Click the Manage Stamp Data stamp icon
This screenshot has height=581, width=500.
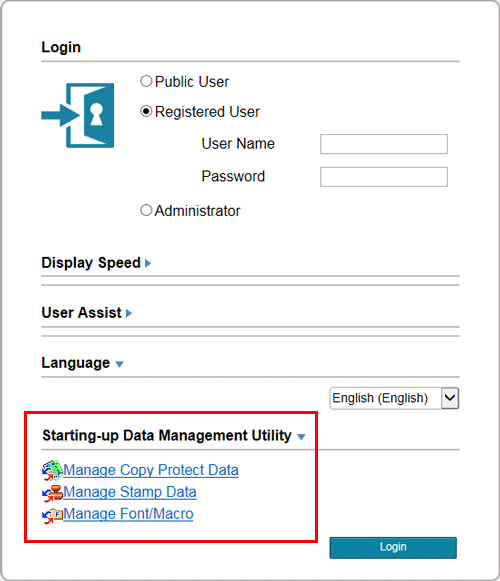coord(52,493)
